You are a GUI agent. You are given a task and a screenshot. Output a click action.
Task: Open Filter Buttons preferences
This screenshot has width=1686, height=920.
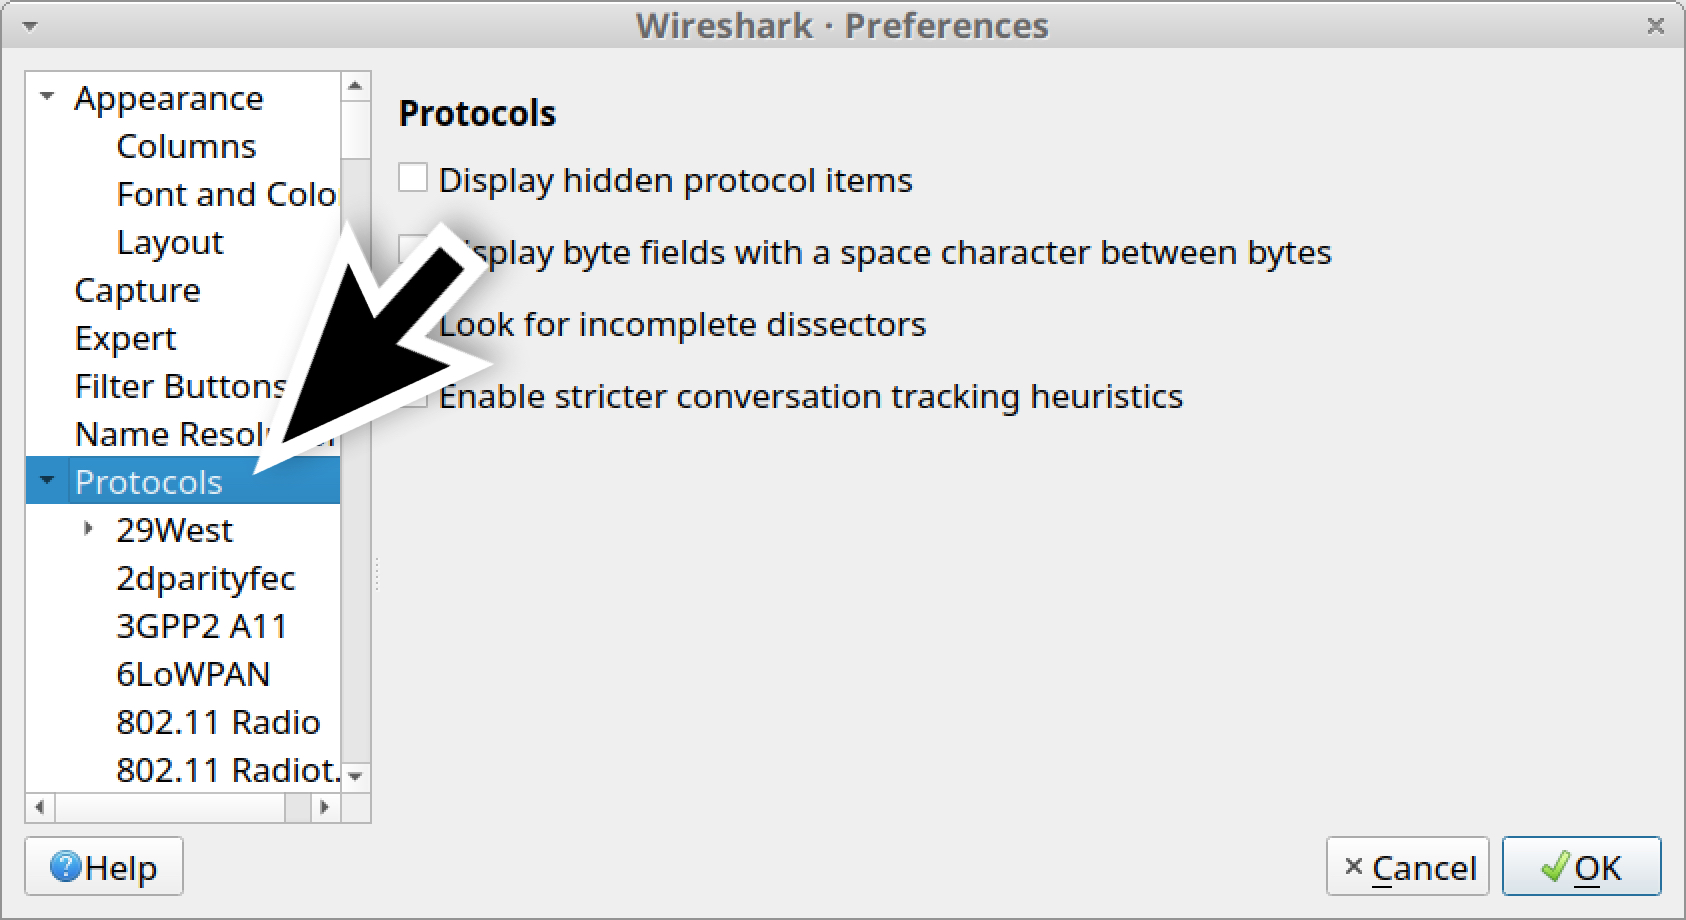(178, 386)
